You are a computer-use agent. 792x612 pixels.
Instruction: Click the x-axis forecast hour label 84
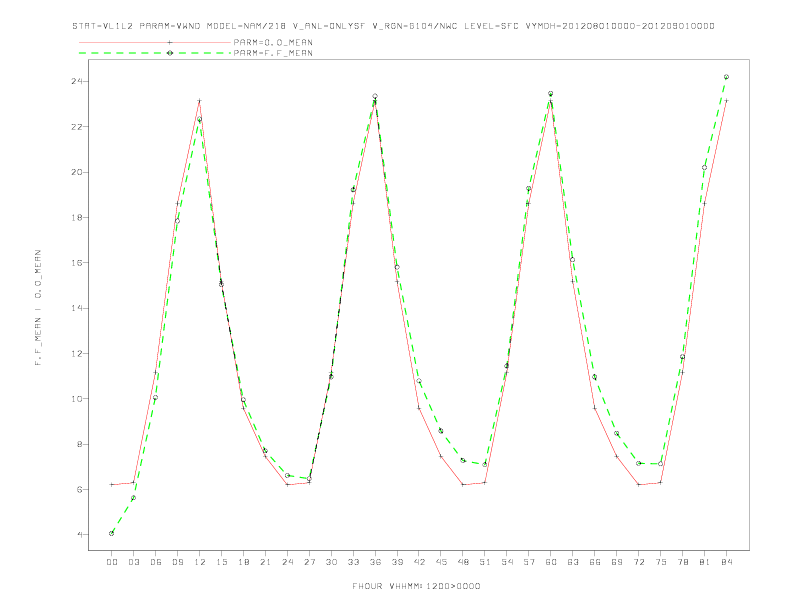727,562
